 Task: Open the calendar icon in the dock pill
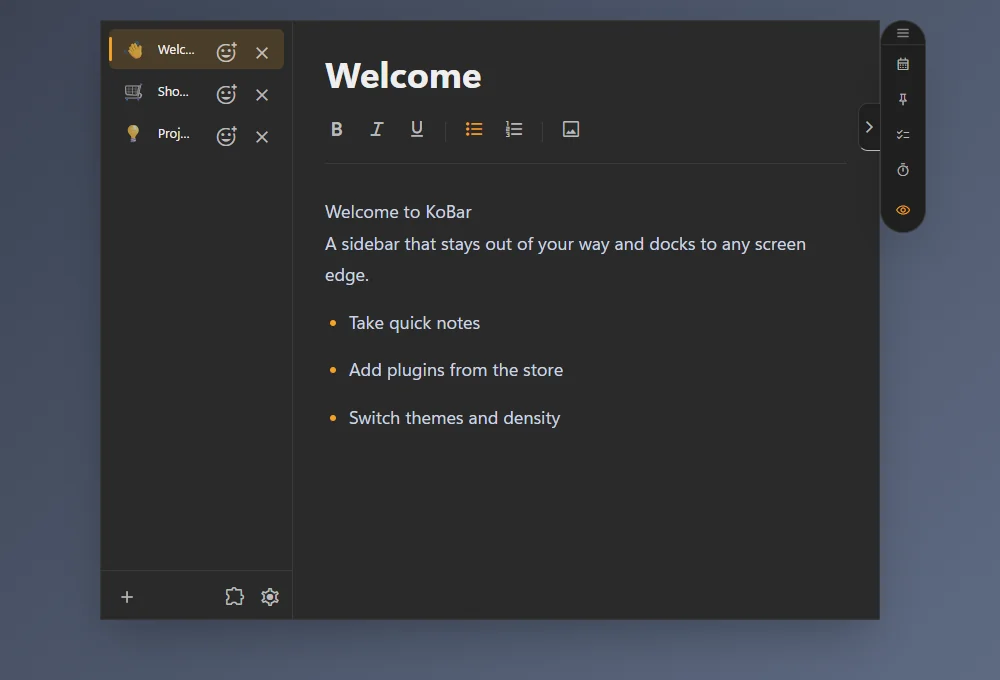[x=903, y=64]
